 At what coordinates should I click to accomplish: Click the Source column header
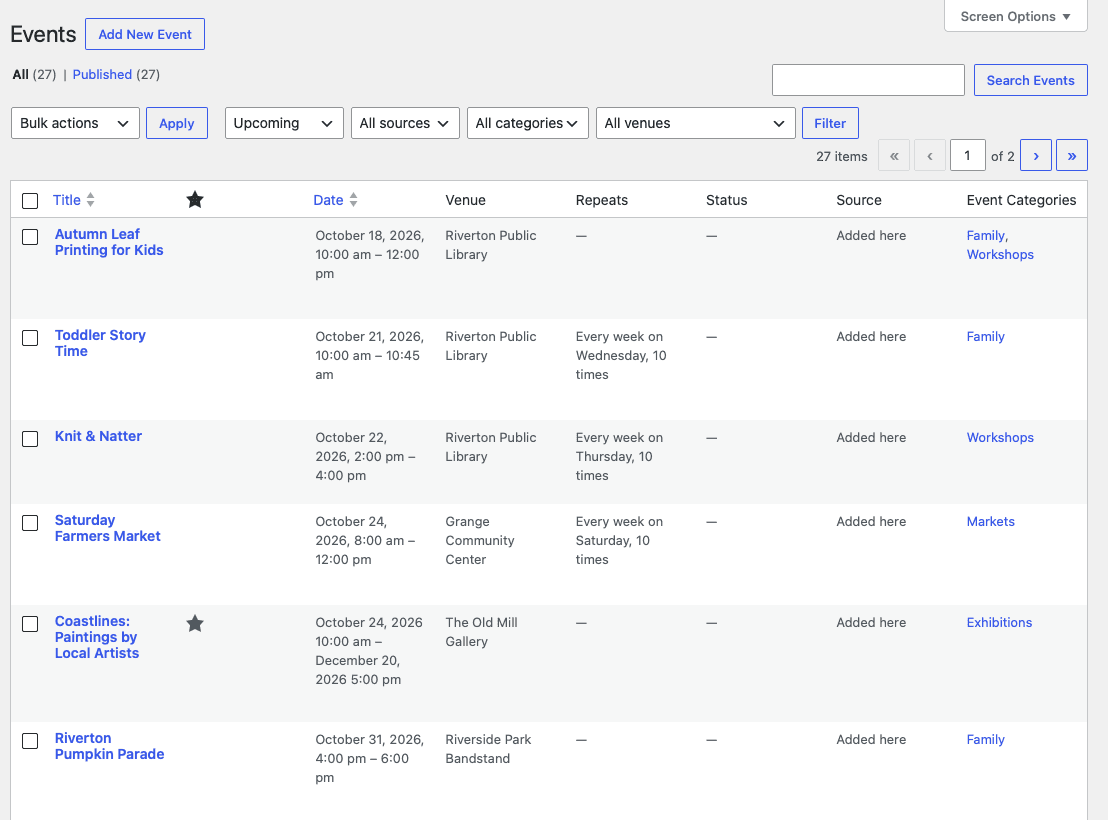click(x=859, y=200)
